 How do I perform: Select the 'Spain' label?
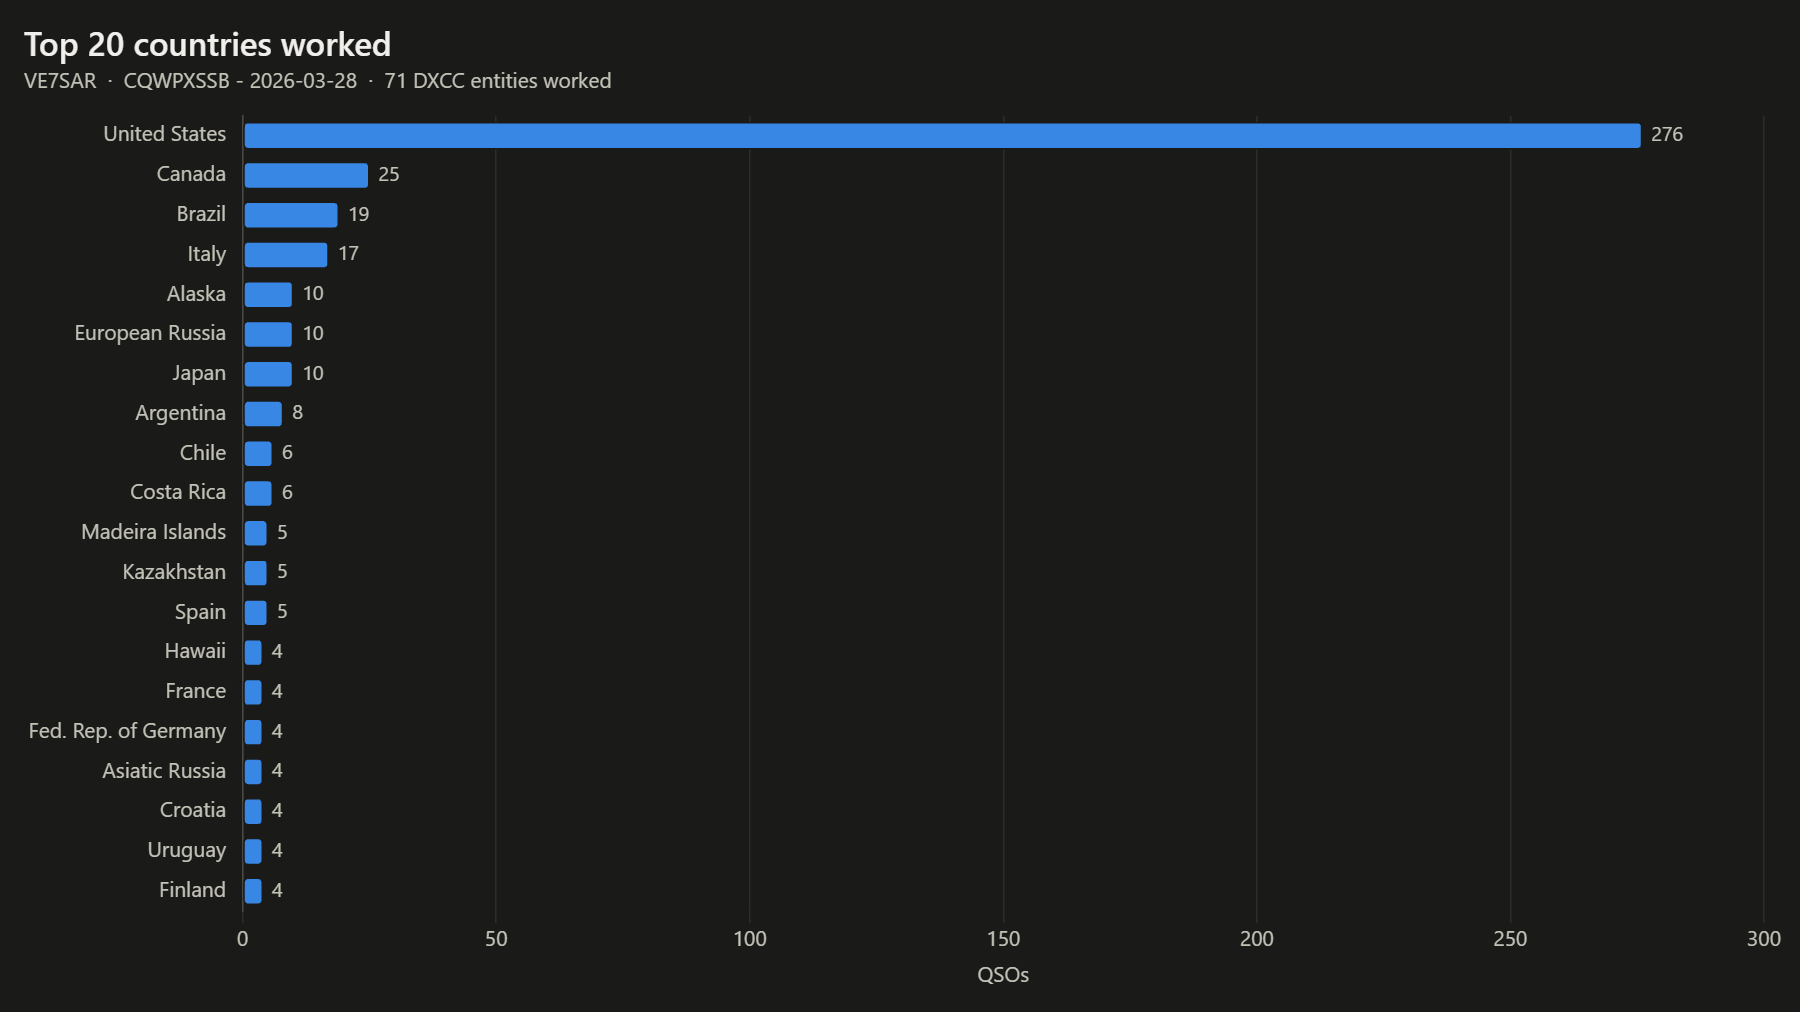200,612
